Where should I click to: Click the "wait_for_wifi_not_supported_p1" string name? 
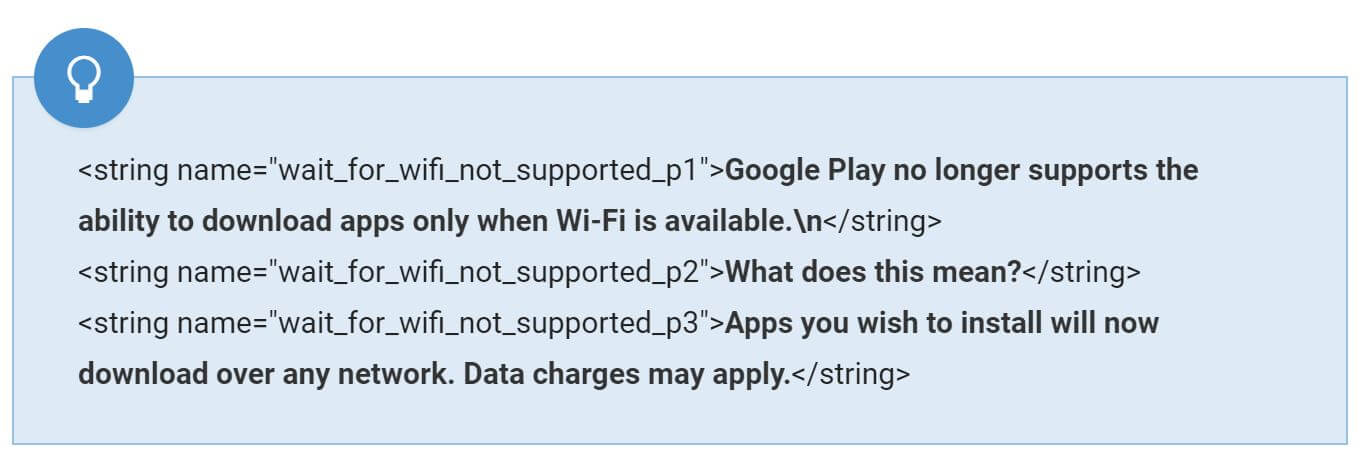[x=488, y=170]
